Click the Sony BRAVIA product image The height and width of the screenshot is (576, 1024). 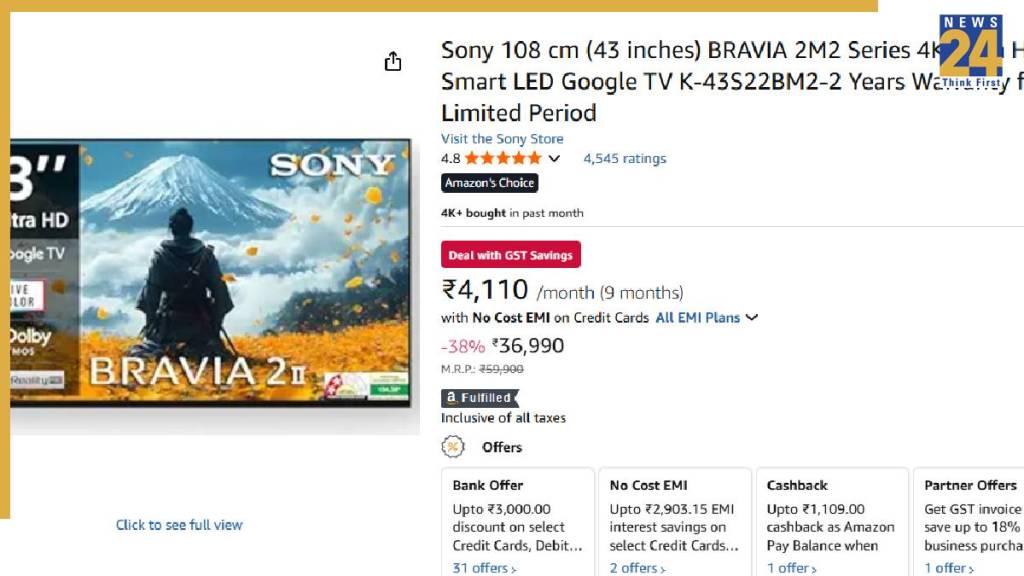tap(210, 273)
